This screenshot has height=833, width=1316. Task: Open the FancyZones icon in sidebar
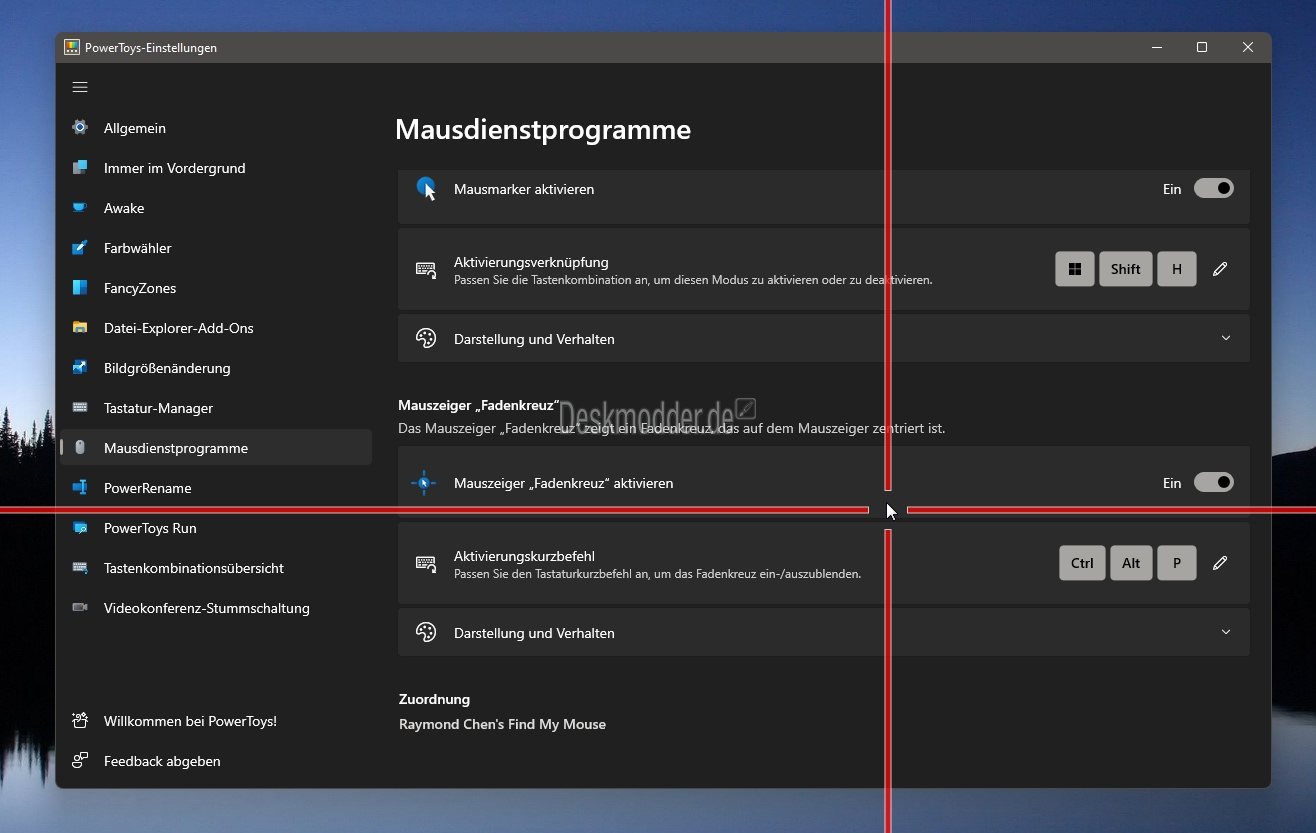[x=80, y=288]
